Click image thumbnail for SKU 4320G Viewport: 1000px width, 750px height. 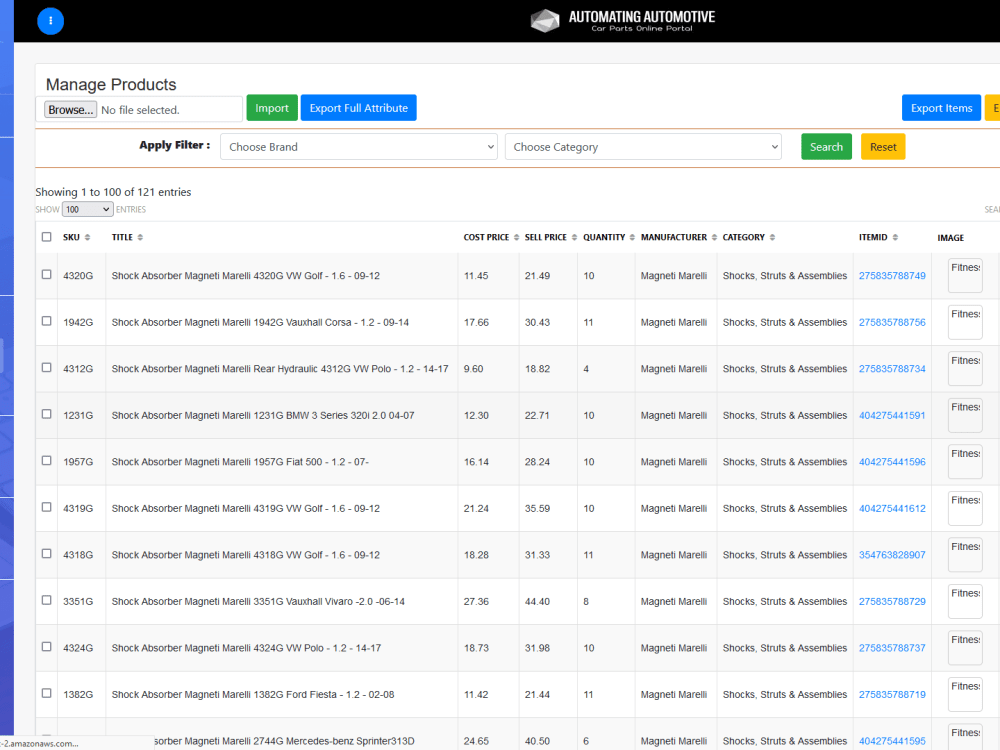coord(965,275)
